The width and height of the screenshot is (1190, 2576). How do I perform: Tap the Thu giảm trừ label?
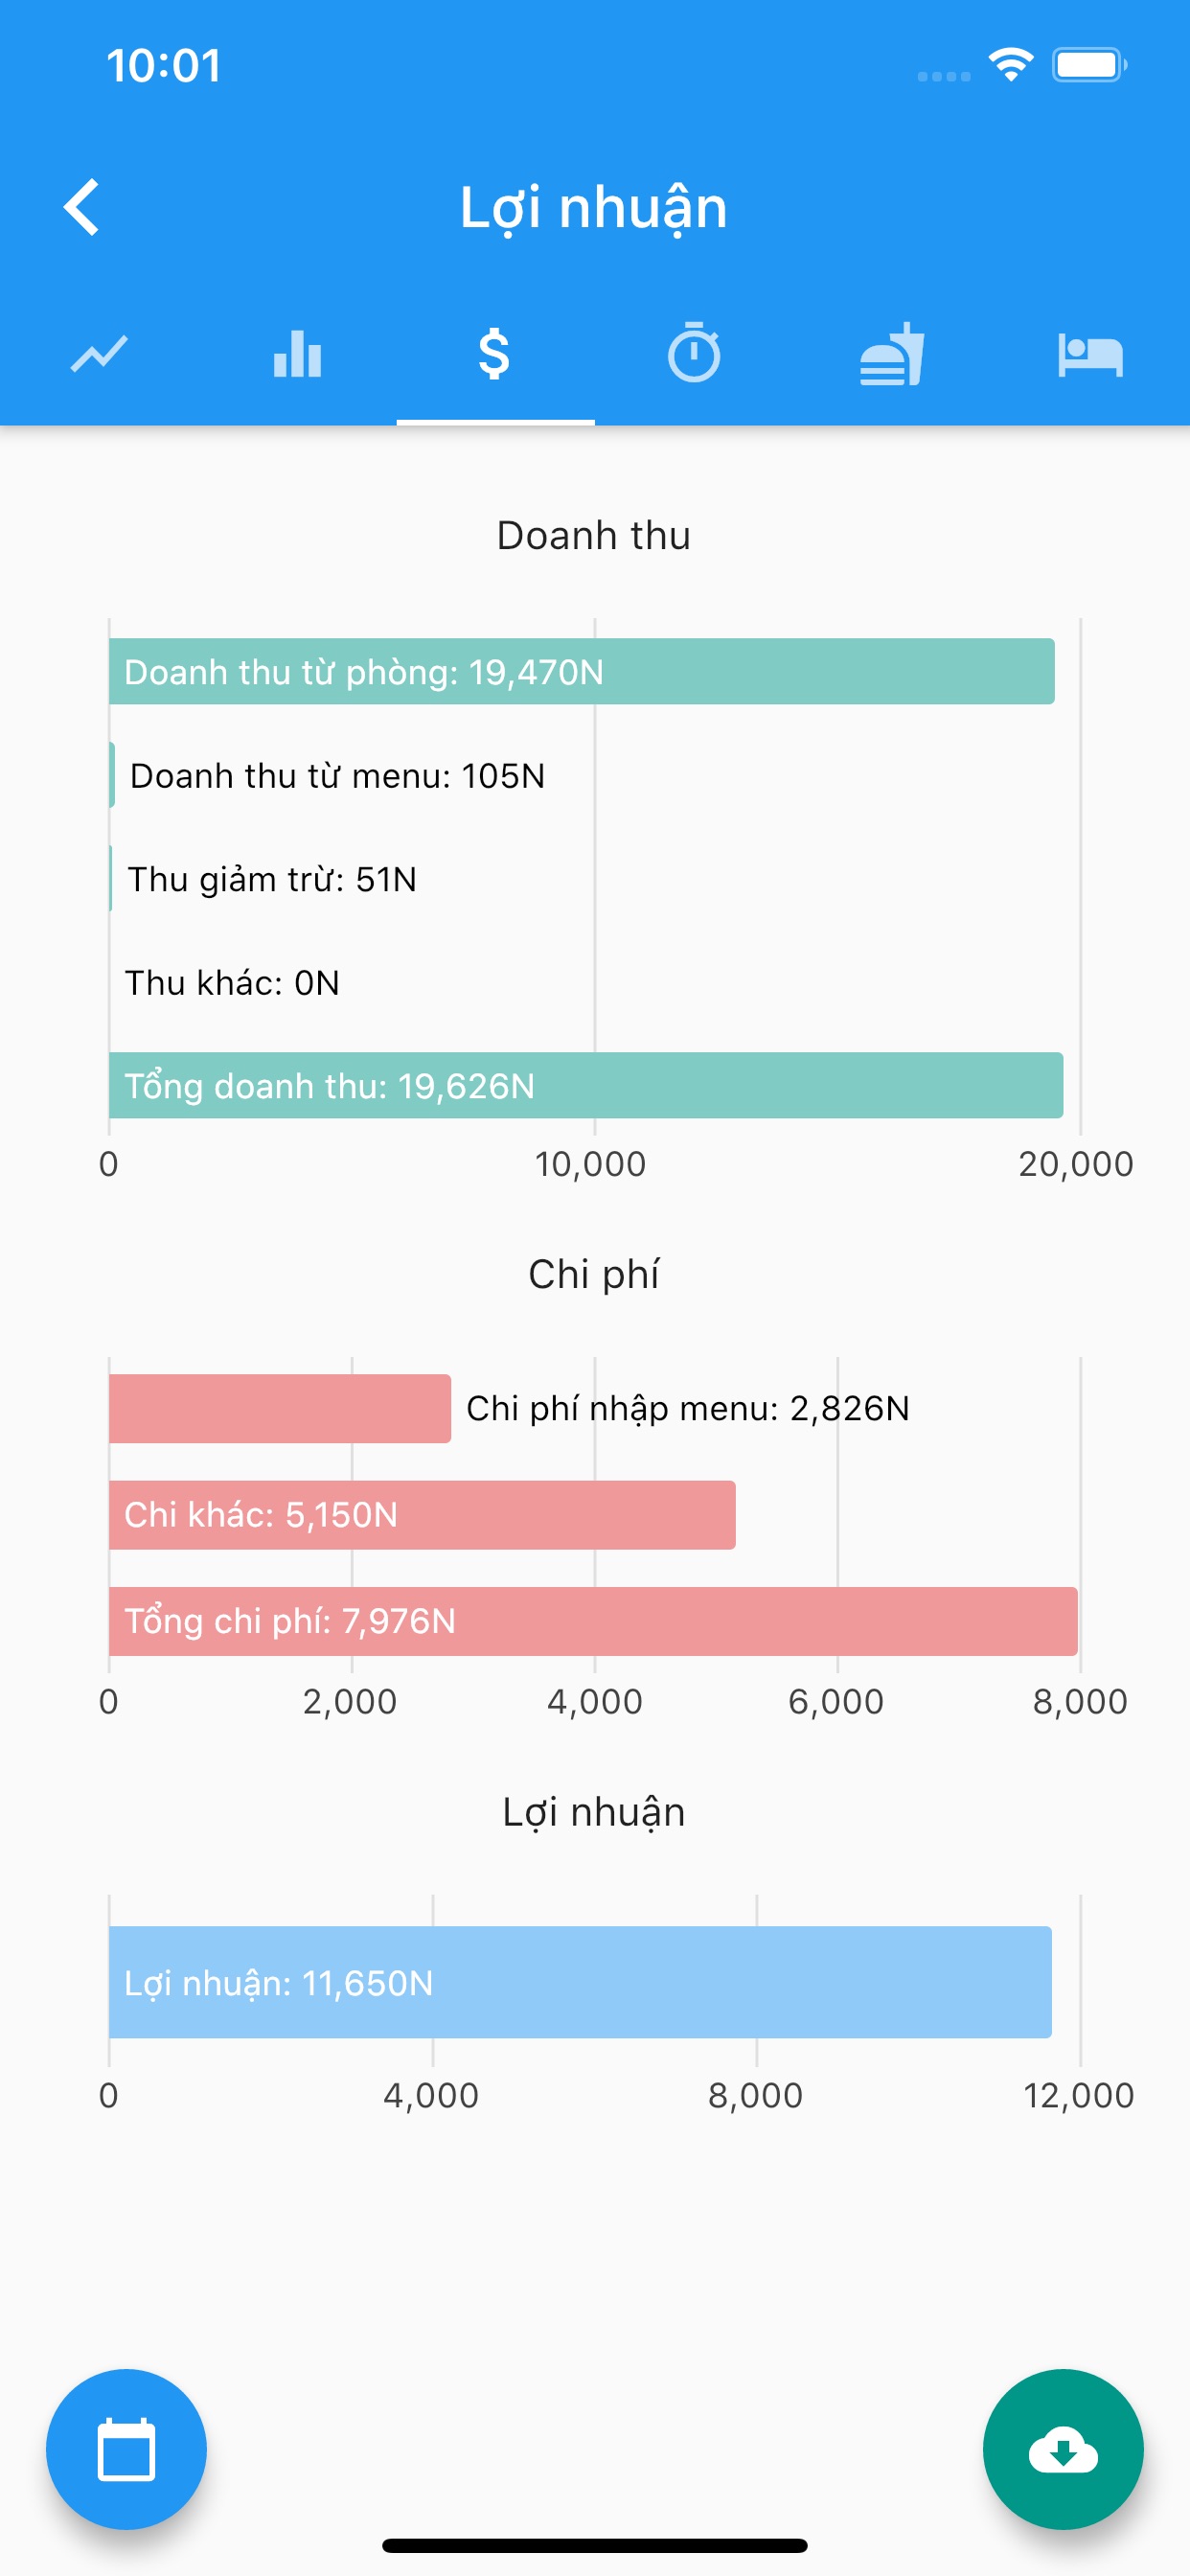click(272, 879)
